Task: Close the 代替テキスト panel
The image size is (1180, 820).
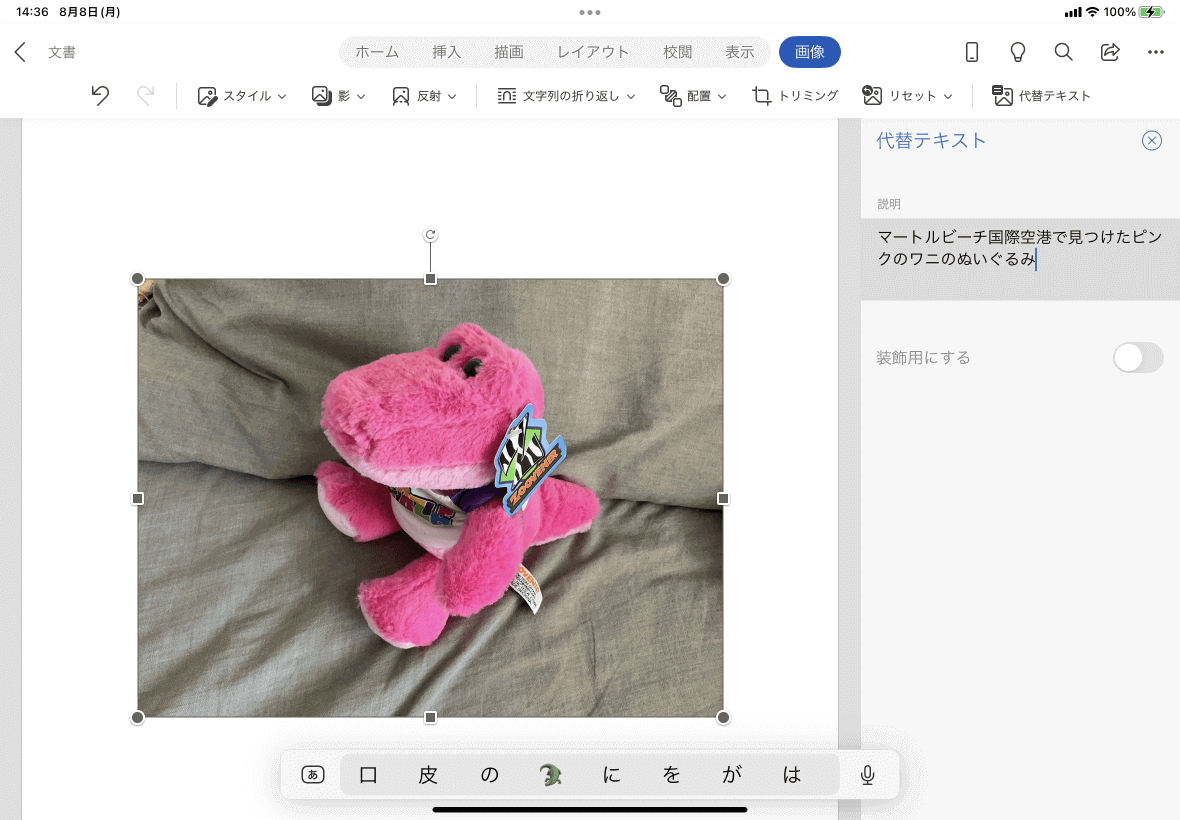Action: 1151,141
